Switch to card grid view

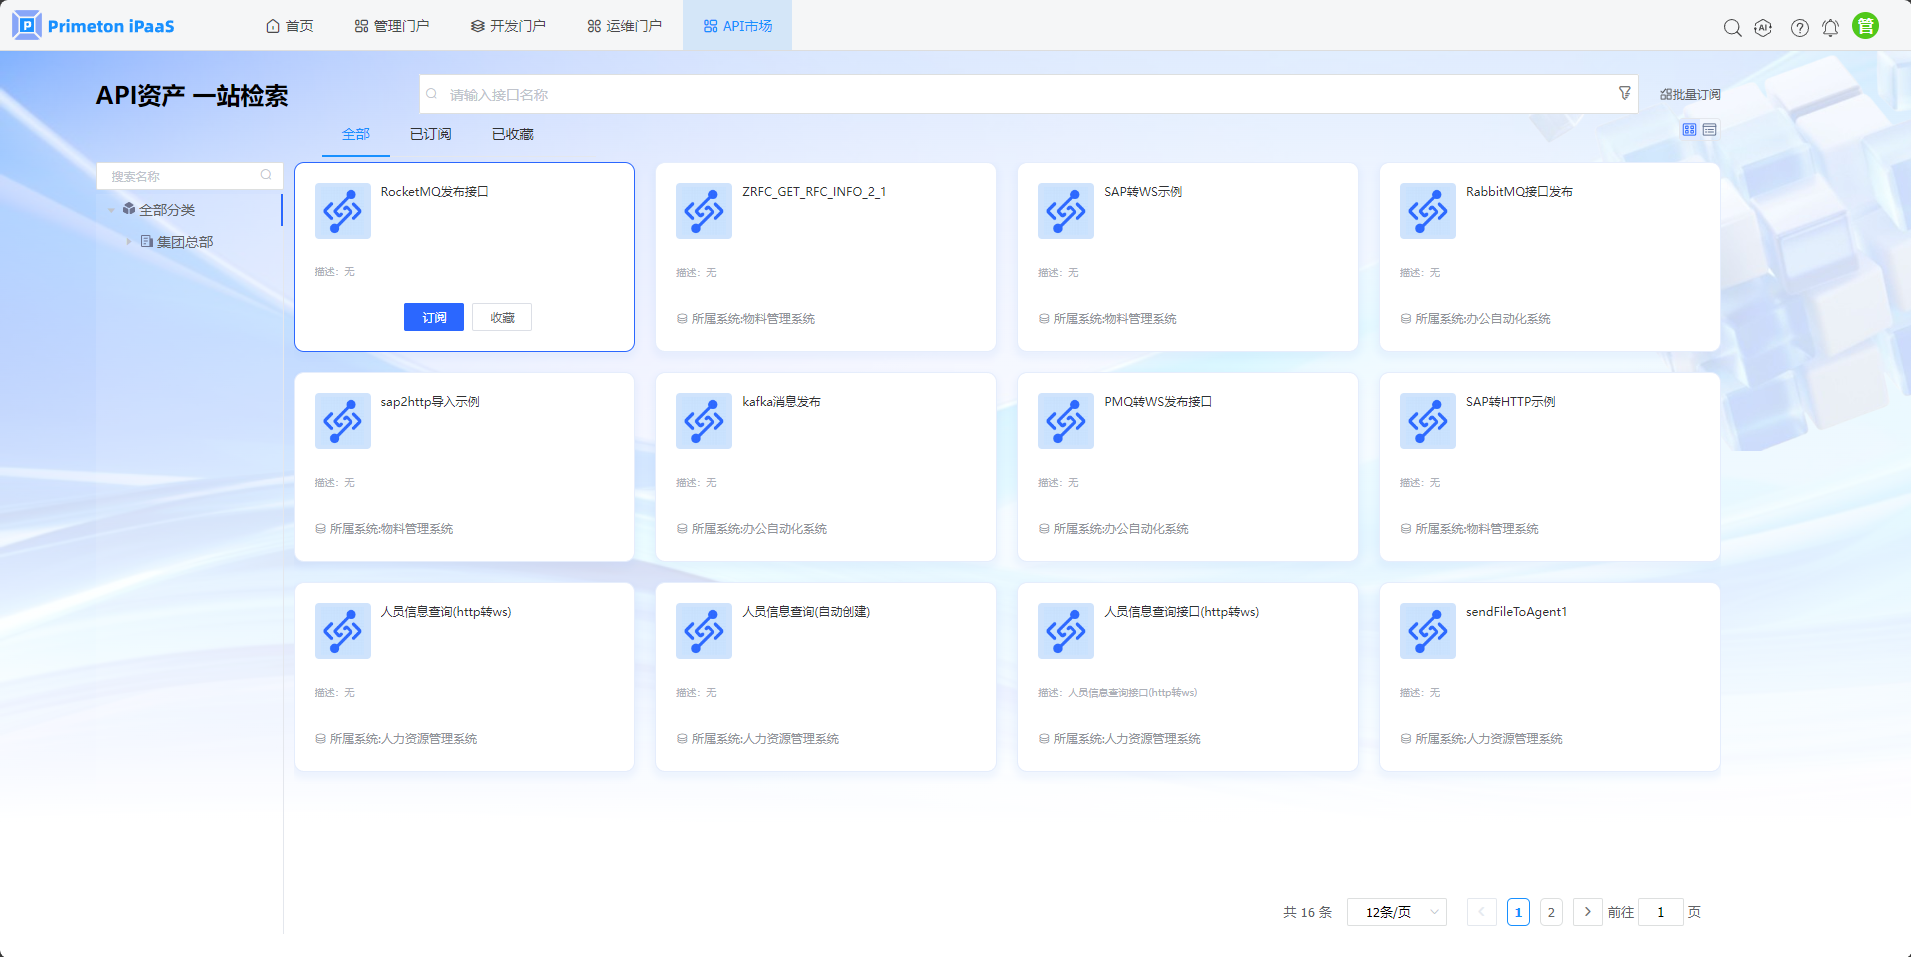point(1689,130)
